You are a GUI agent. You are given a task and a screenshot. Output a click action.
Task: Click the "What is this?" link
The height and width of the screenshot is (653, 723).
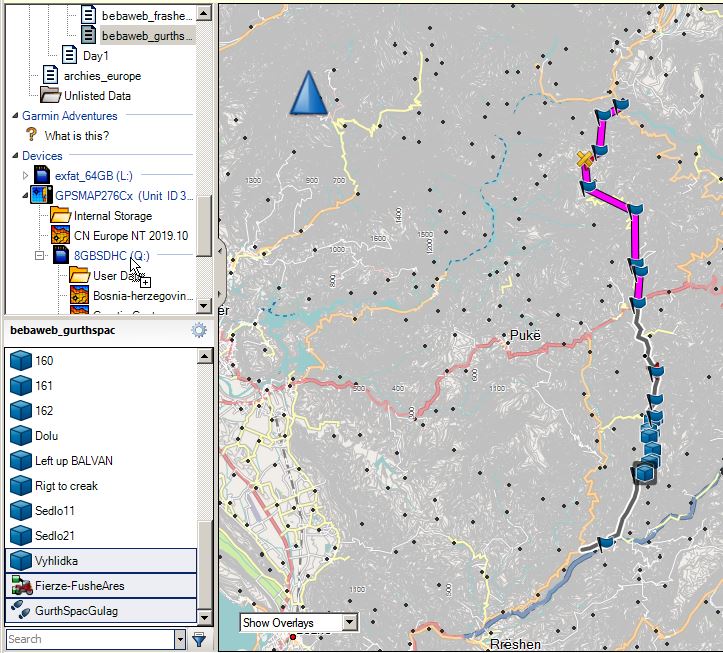(x=76, y=136)
